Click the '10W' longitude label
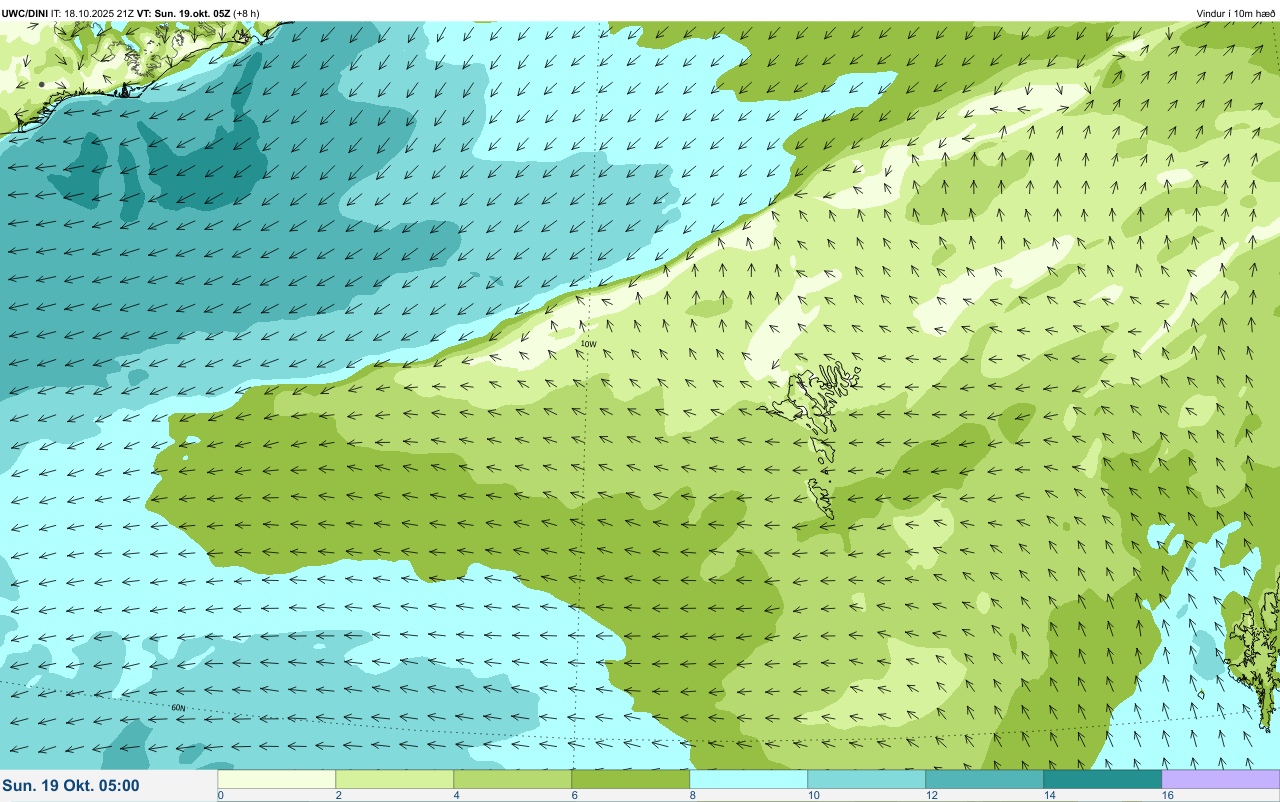Image resolution: width=1280 pixels, height=802 pixels. 589,344
